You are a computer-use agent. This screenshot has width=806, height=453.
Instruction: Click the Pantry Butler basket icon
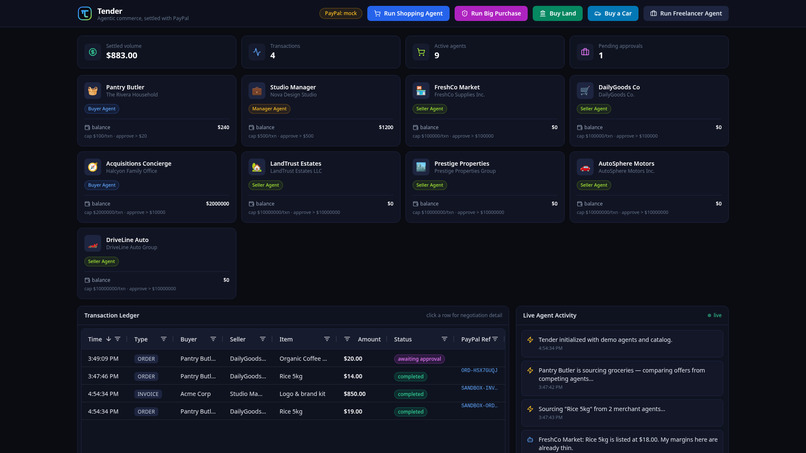point(93,90)
